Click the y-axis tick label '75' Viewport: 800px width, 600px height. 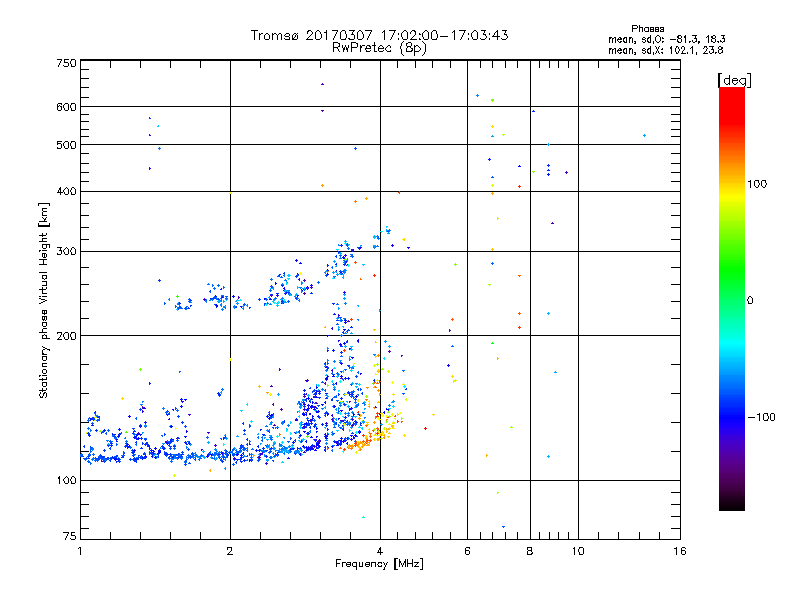pyautogui.click(x=70, y=536)
